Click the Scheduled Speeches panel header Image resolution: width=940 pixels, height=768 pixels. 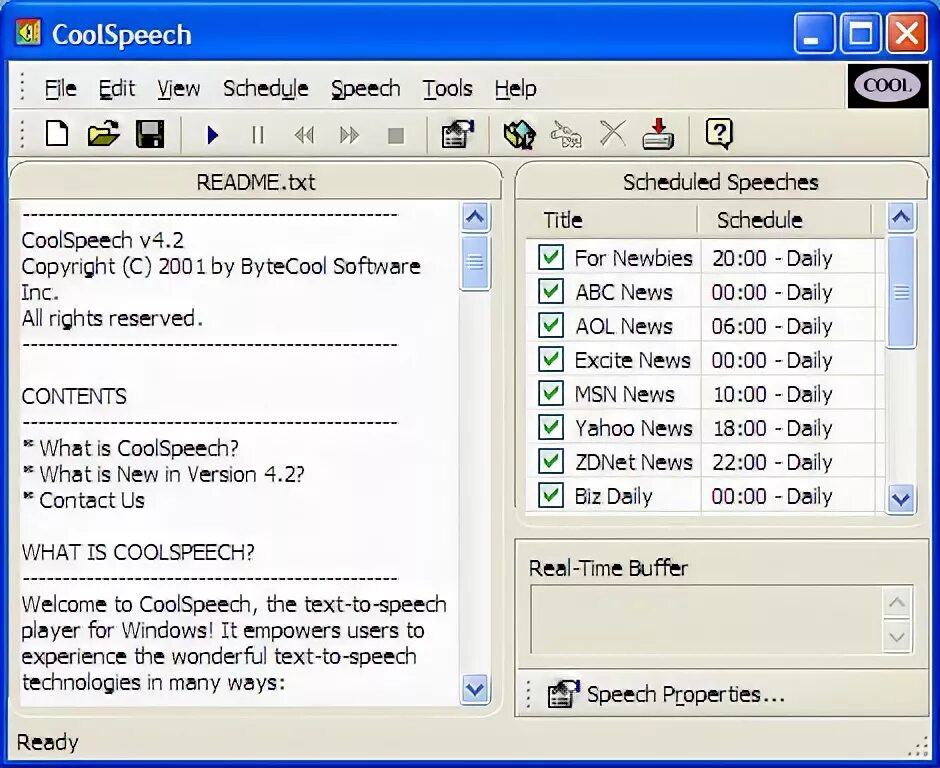click(x=721, y=182)
